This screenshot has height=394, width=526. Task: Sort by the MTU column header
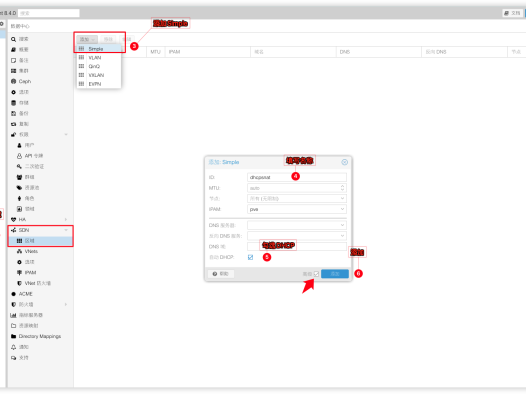(x=156, y=52)
